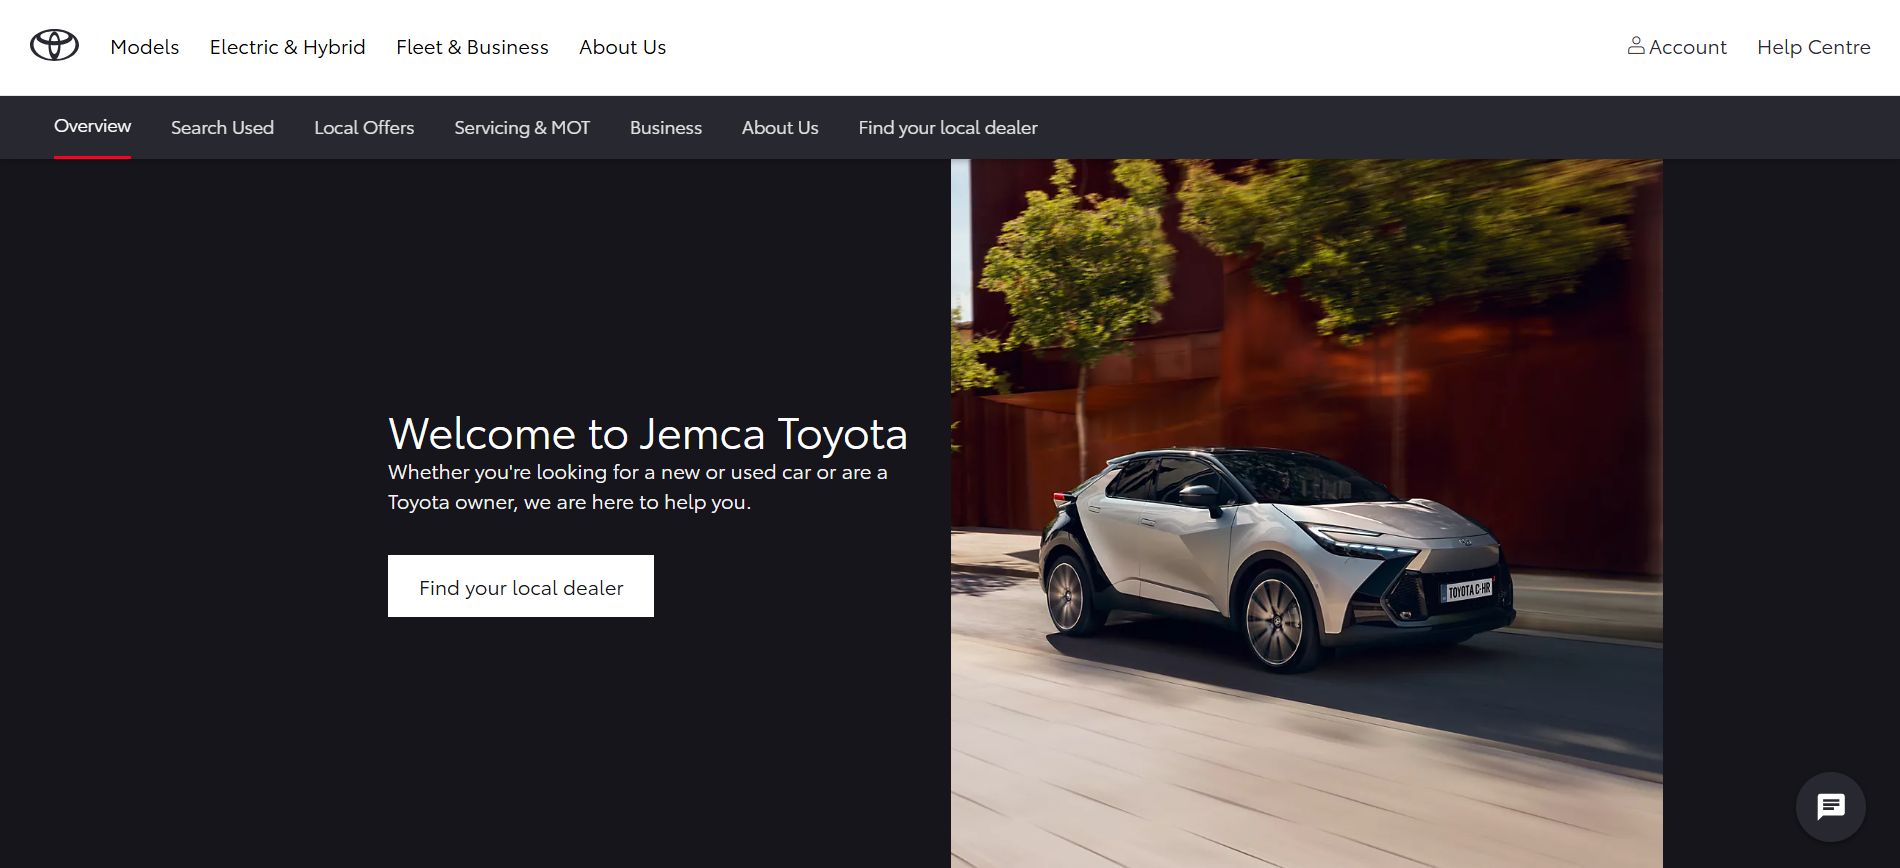The height and width of the screenshot is (868, 1900).
Task: Click the Account person icon
Action: tap(1636, 45)
